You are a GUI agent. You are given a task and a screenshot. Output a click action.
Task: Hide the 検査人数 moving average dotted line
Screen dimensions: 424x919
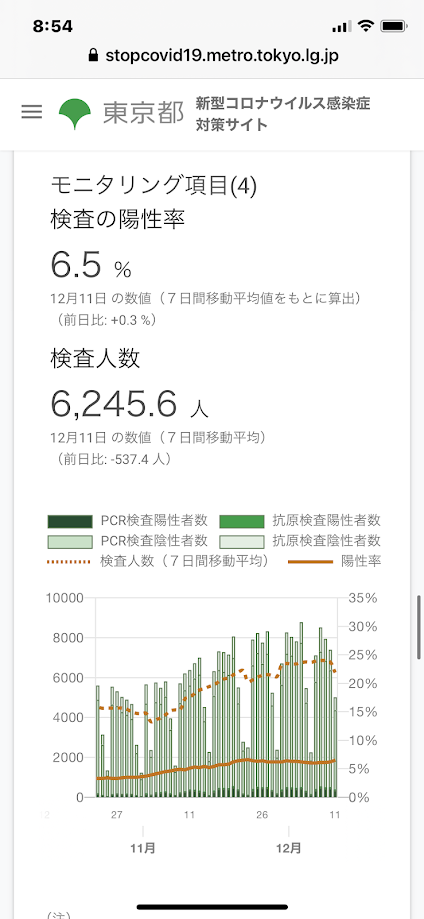(x=158, y=561)
